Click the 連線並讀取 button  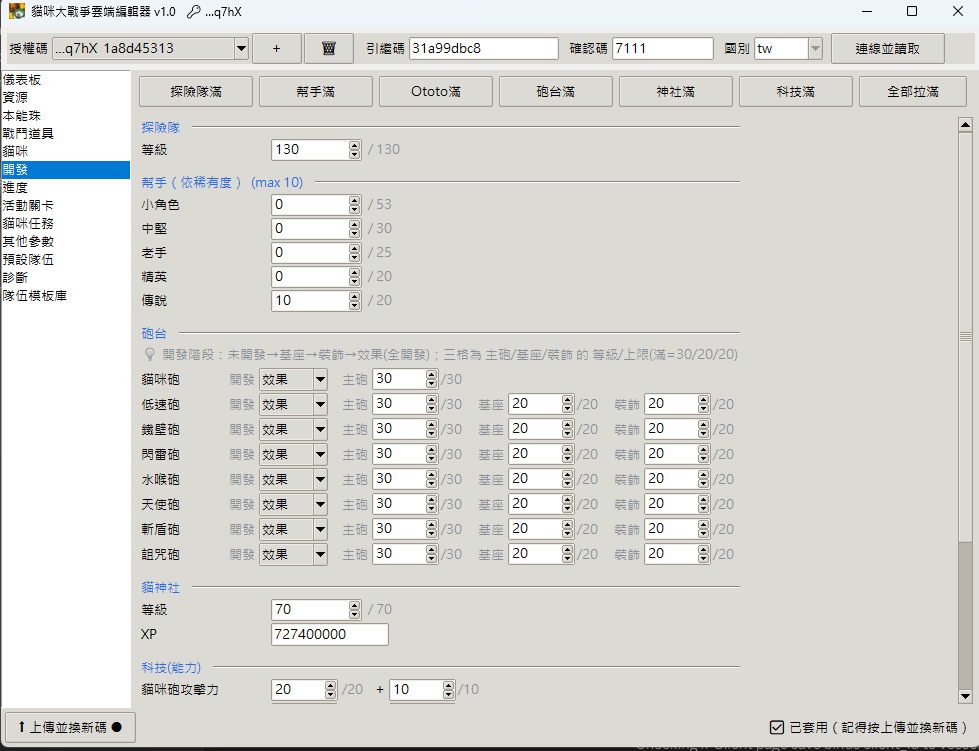coord(887,49)
